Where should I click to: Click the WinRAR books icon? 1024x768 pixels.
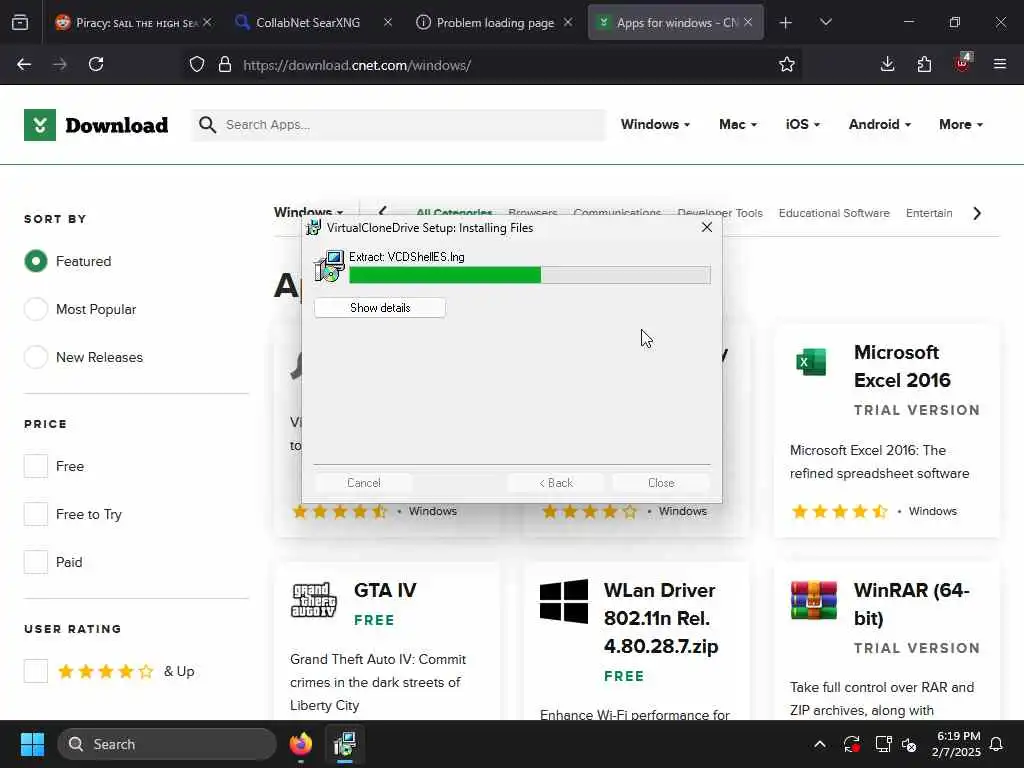pyautogui.click(x=814, y=600)
